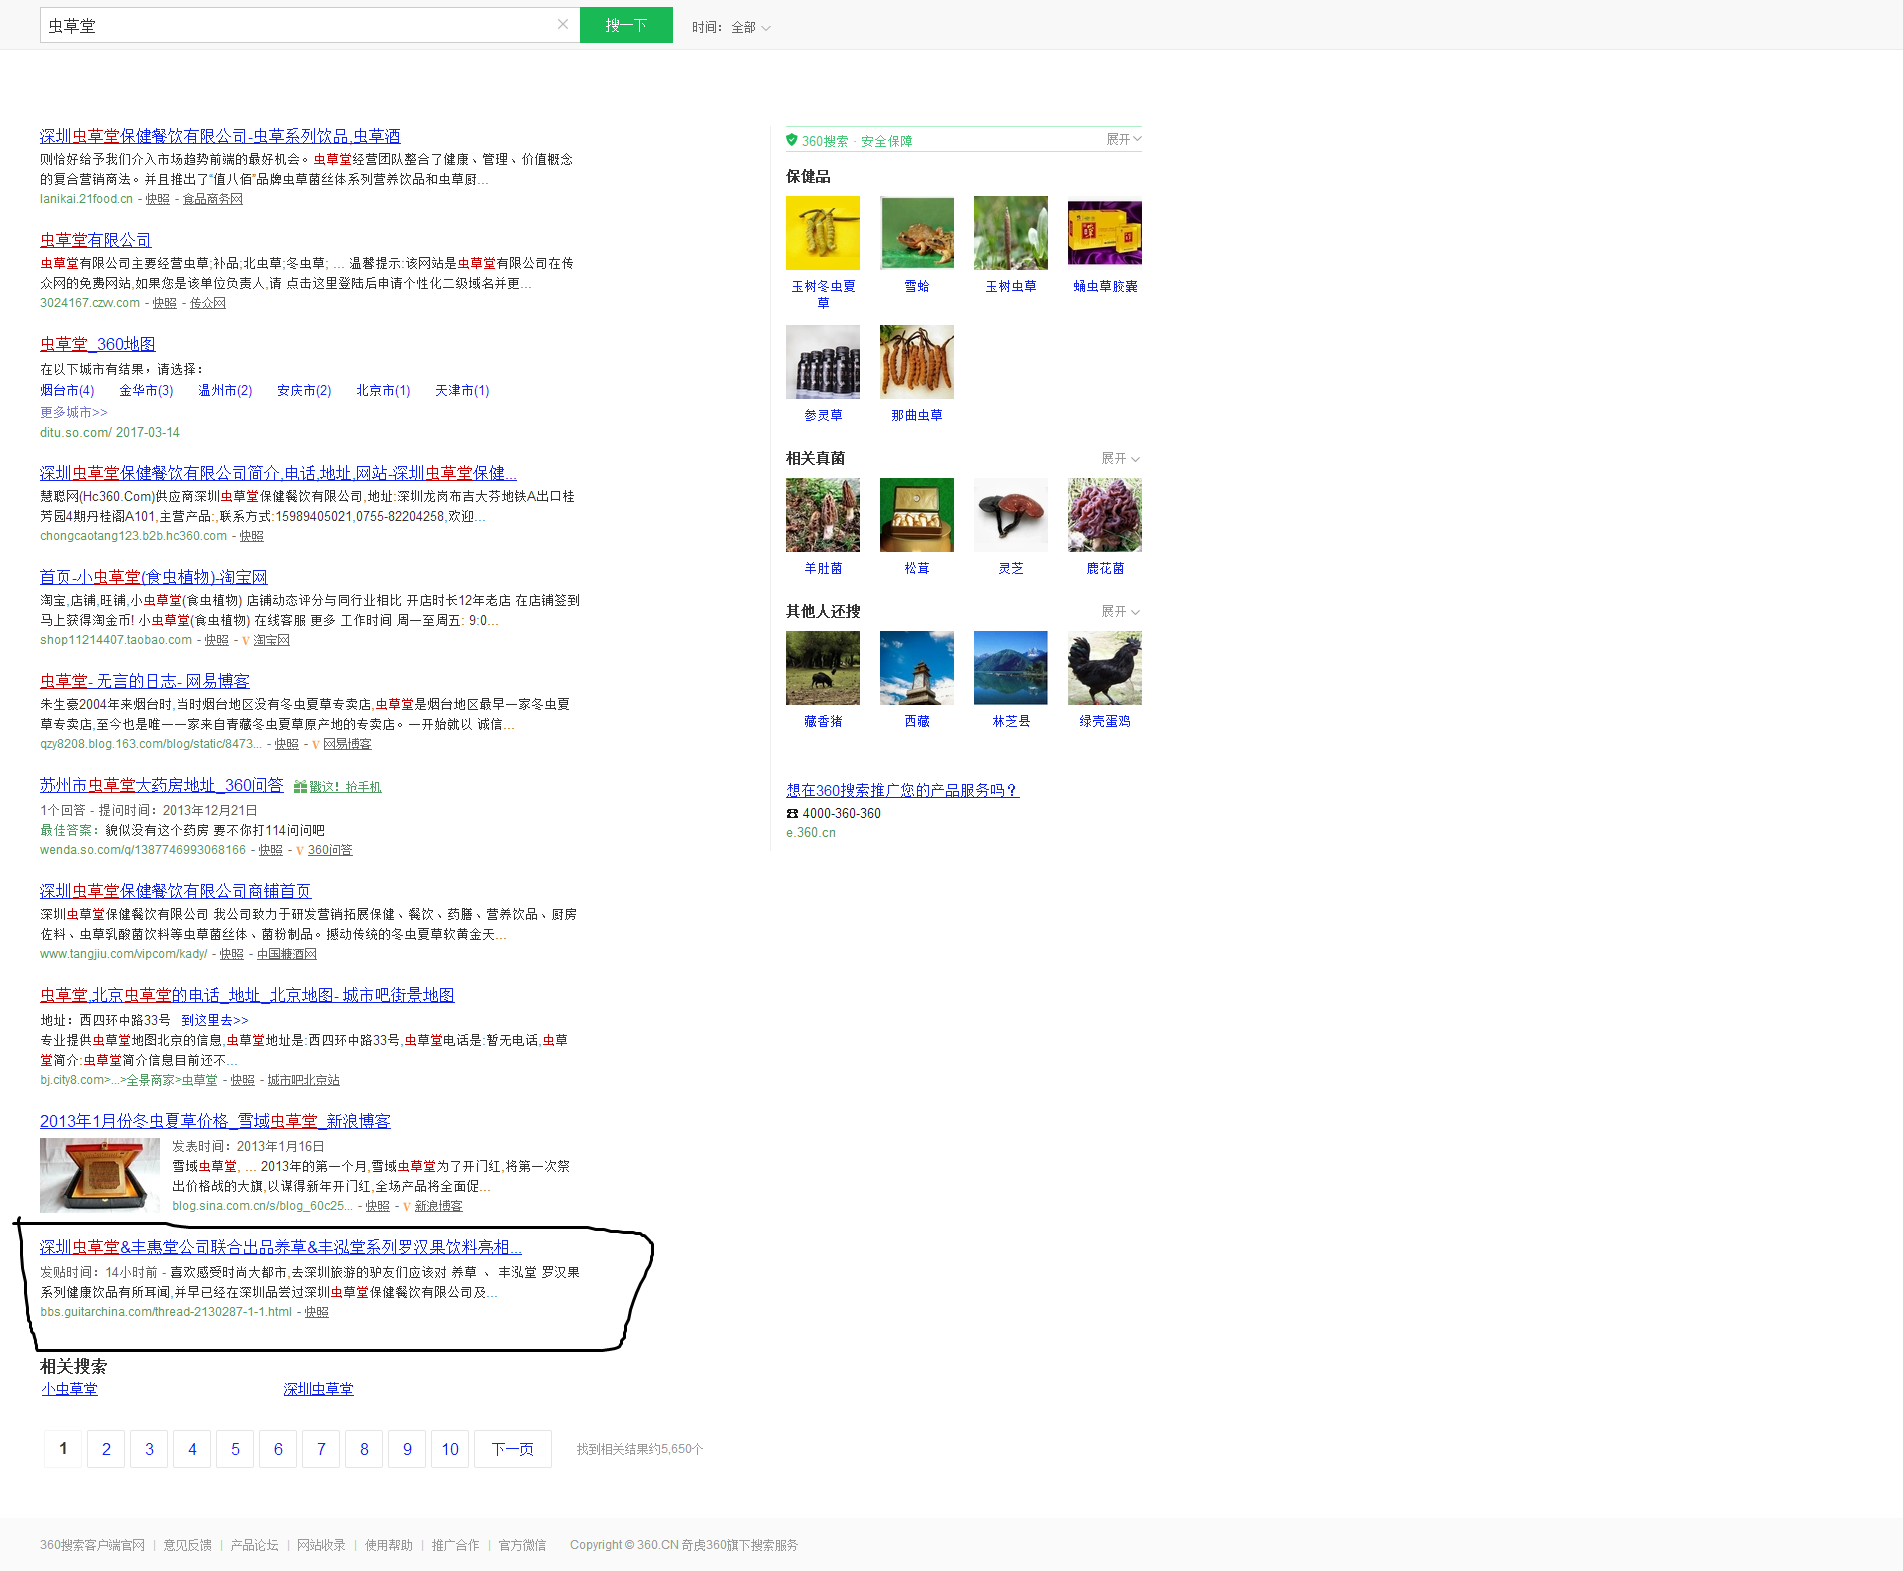Open footer link 意见反馈

click(x=187, y=1545)
